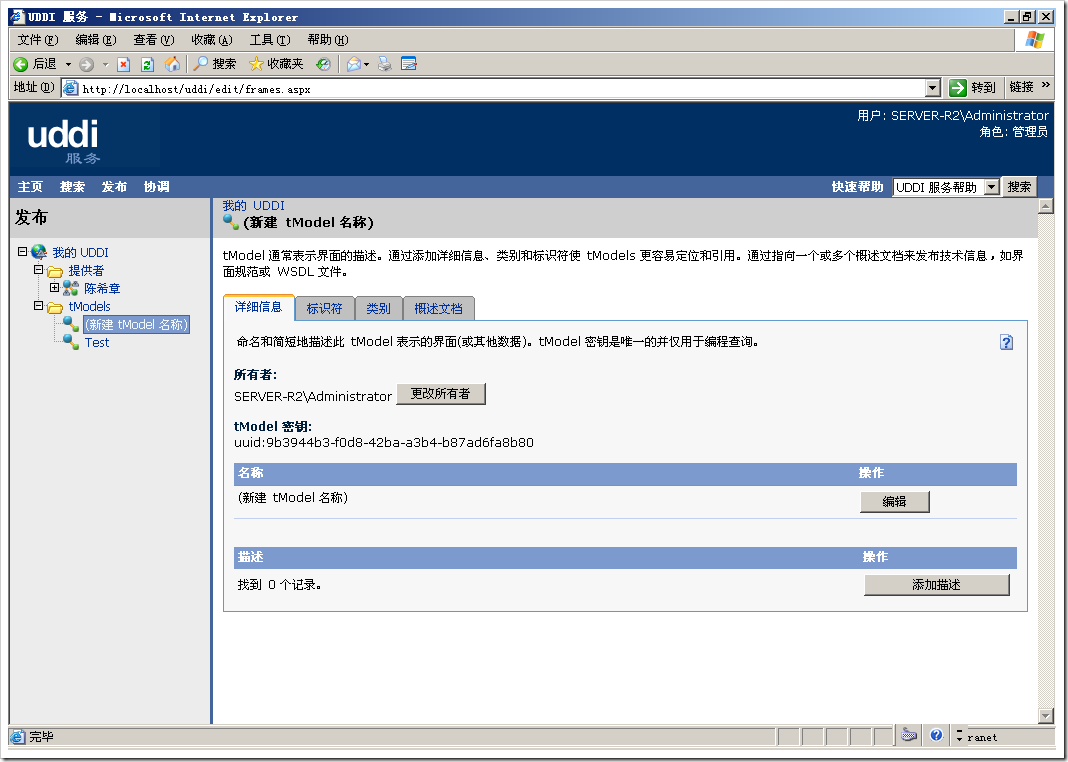Open Favorites (收藏夹) star button
Viewport: 1068px width, 762px height.
pos(276,64)
